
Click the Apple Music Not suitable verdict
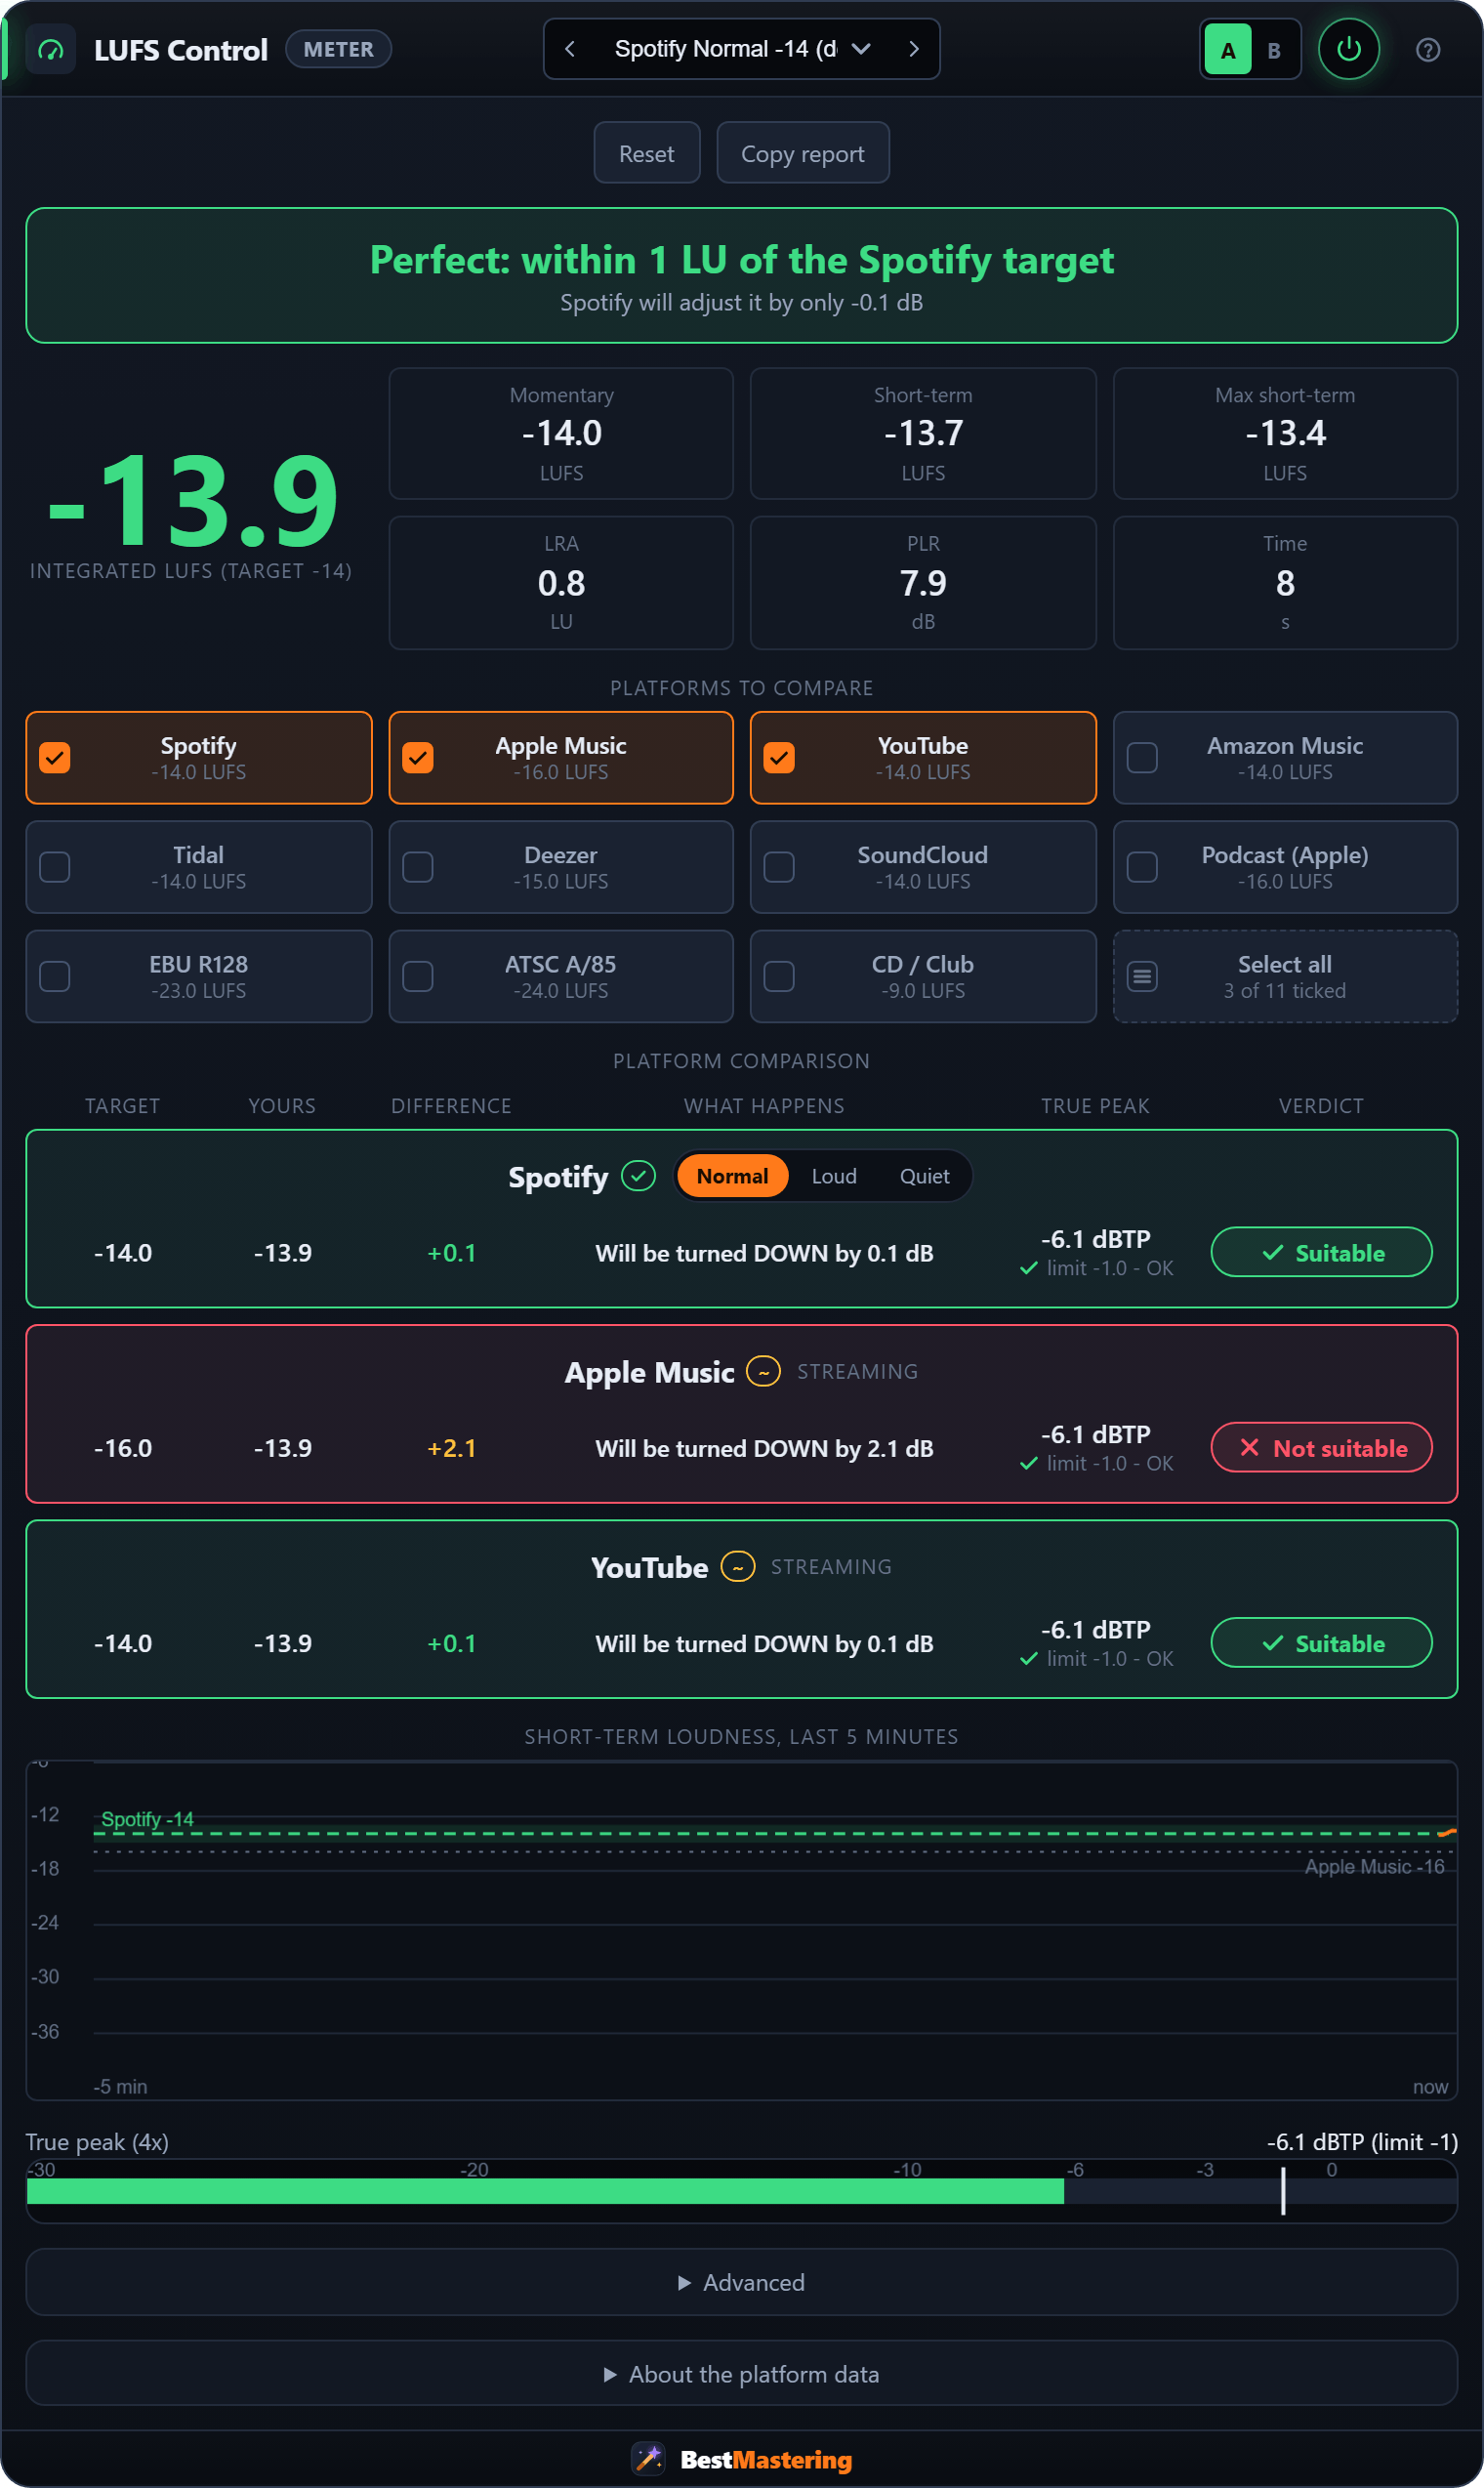[1321, 1447]
